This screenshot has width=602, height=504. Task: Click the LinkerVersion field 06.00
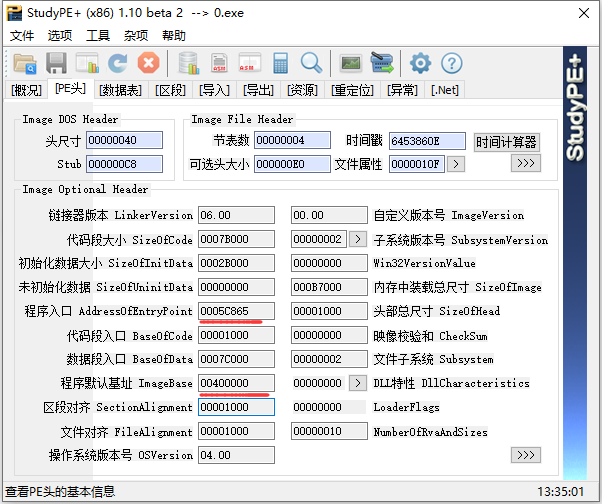[x=236, y=215]
